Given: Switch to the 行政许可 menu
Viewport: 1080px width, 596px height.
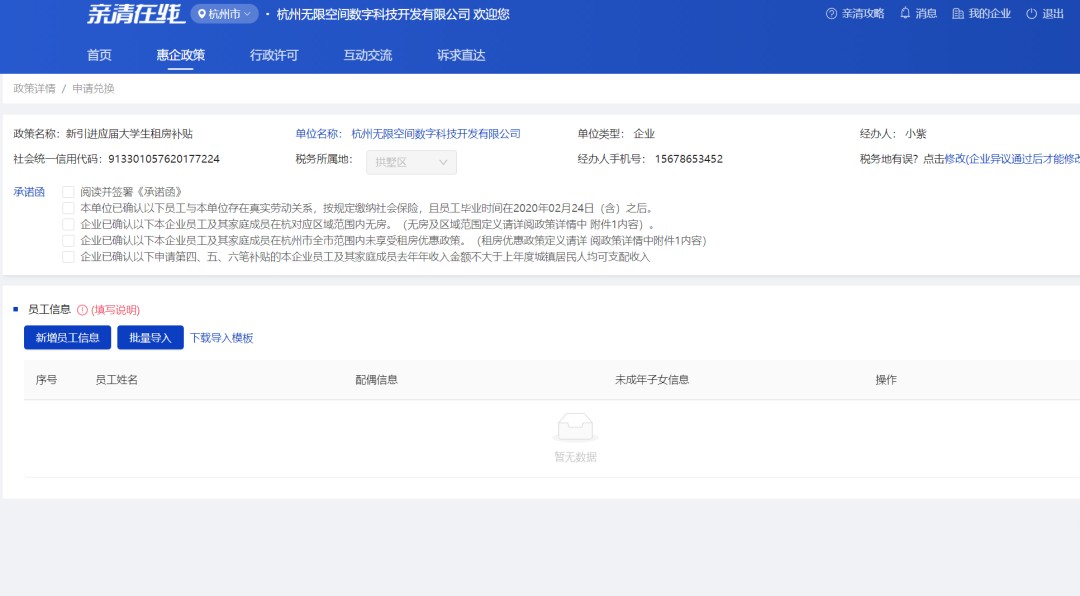Looking at the screenshot, I should coord(276,55).
